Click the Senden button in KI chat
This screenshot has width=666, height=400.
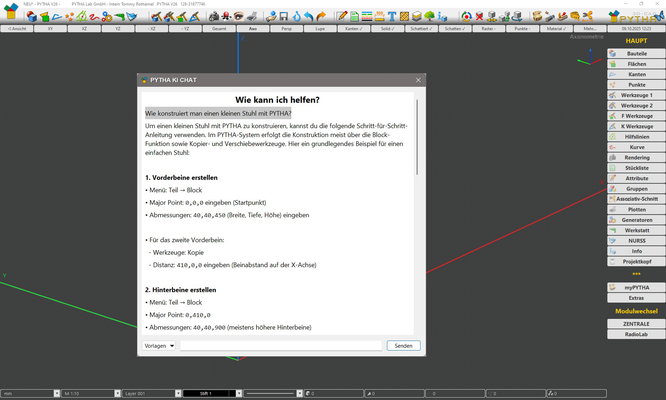click(404, 346)
